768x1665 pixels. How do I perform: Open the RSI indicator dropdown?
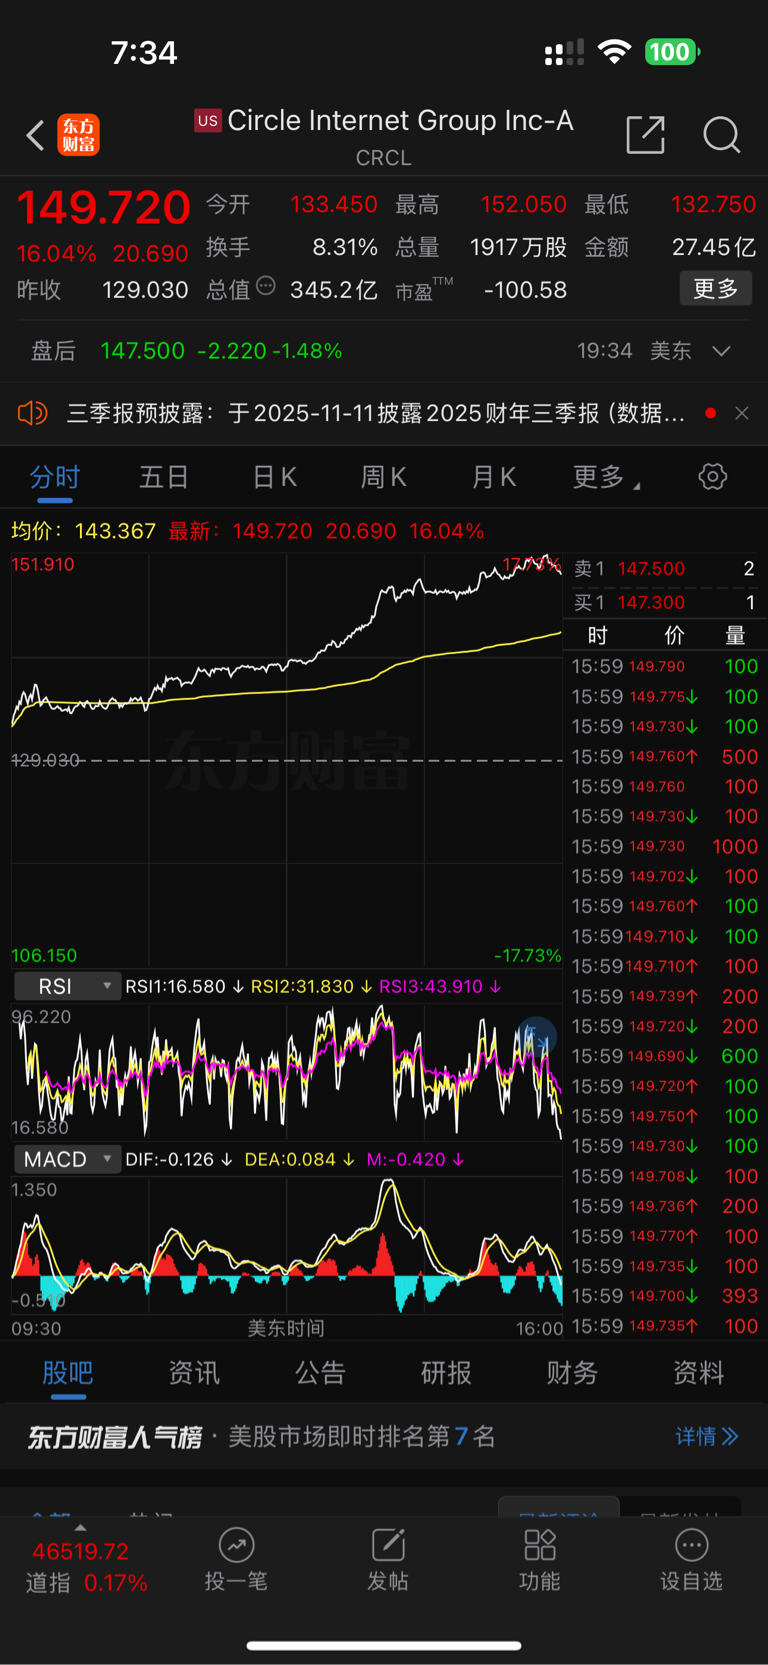coord(68,986)
